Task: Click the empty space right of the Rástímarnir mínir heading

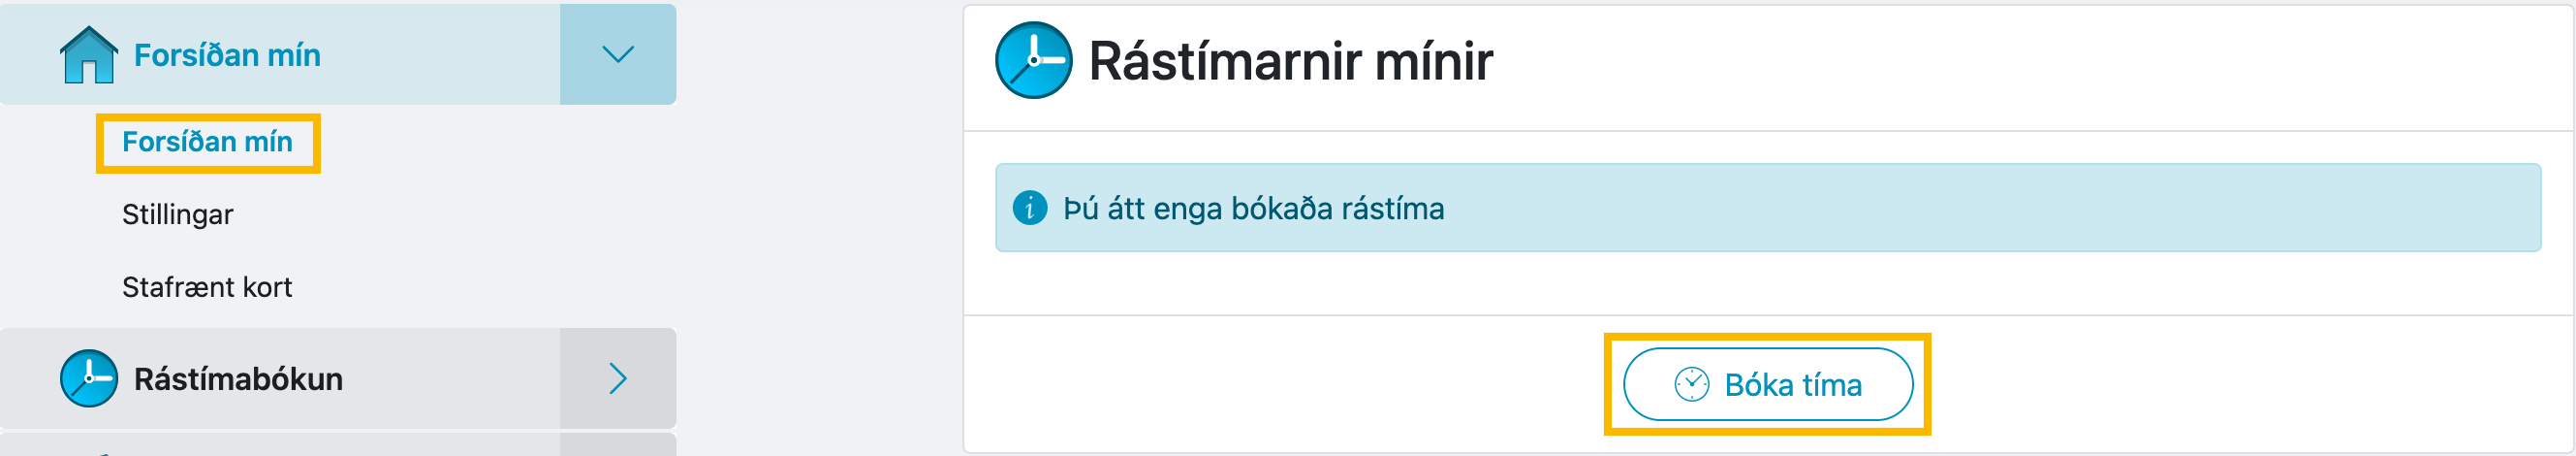Action: 2030,66
